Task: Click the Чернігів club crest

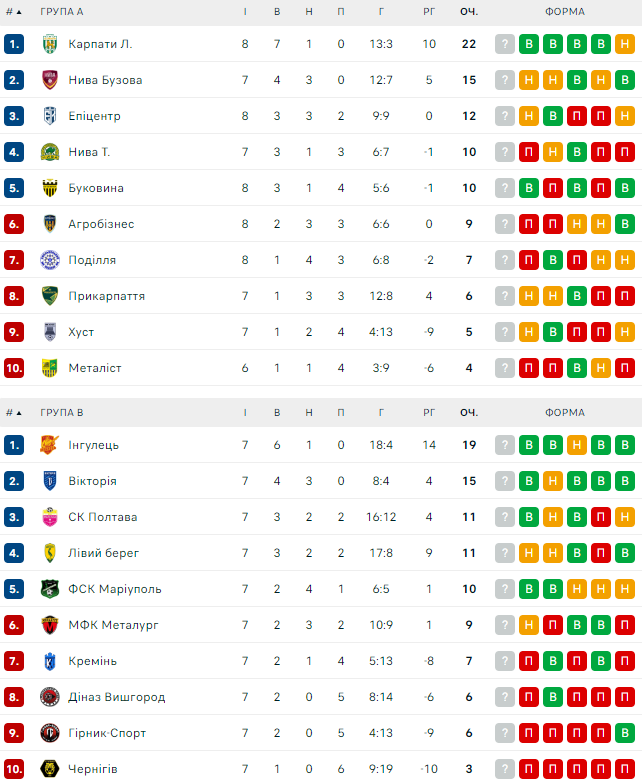Action: click(50, 769)
